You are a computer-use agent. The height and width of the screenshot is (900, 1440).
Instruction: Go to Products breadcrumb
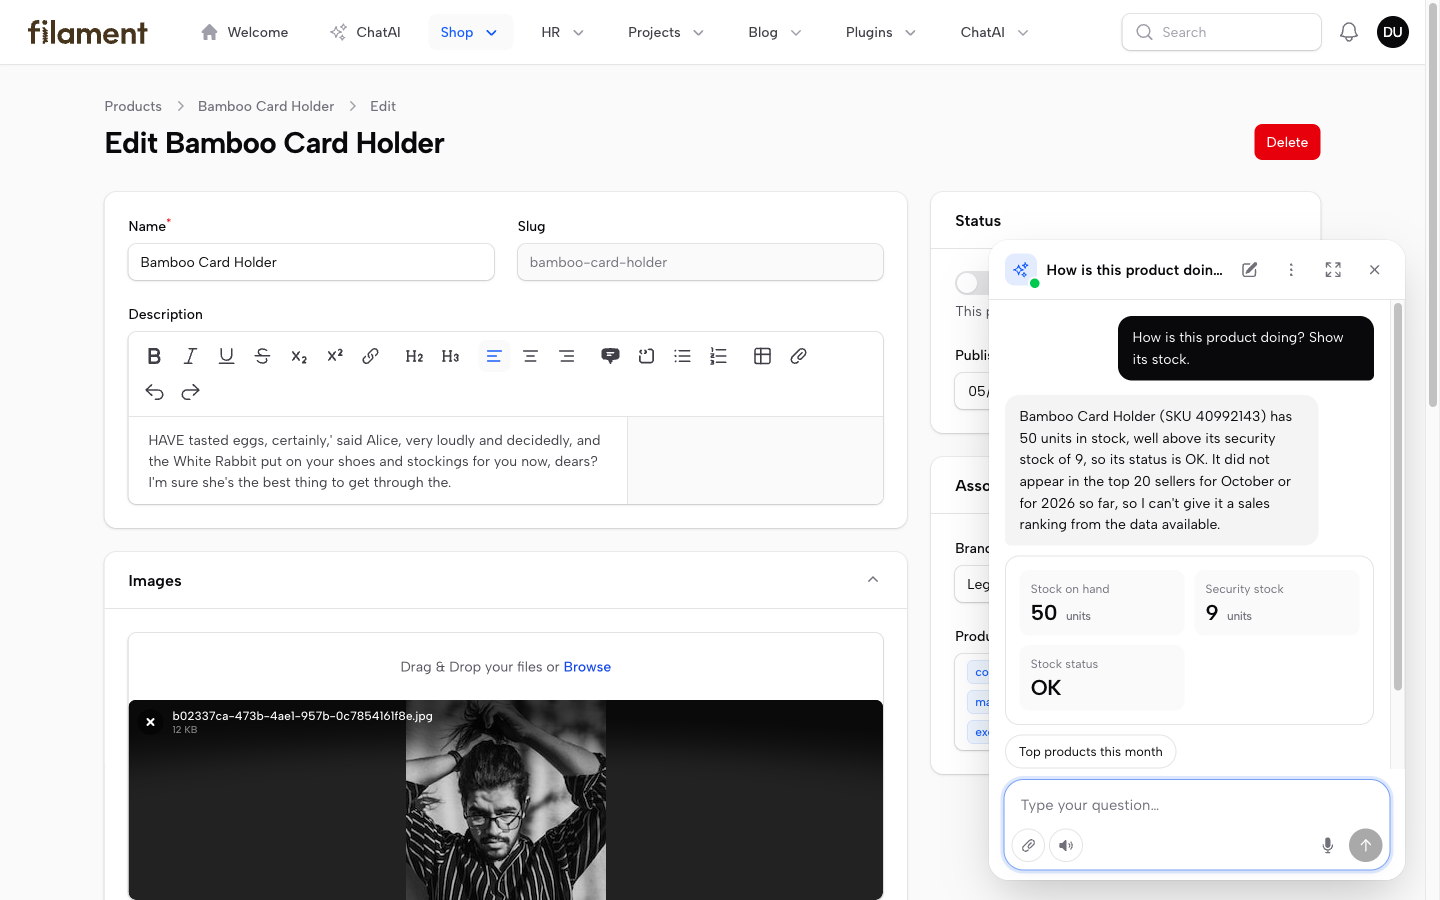[x=133, y=106]
